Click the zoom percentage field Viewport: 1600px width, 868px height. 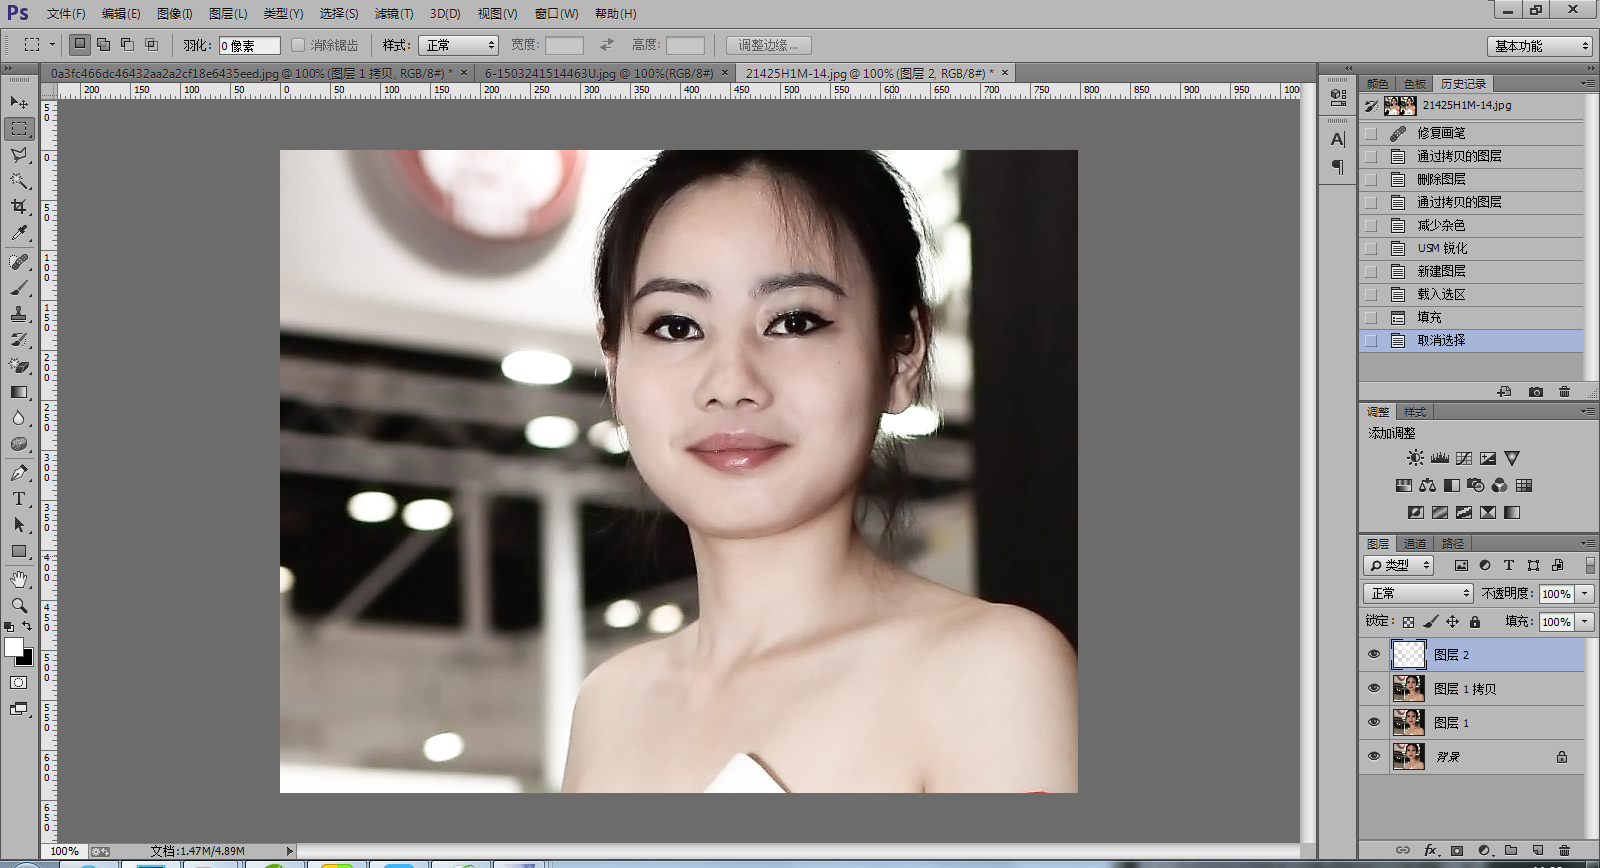point(65,851)
